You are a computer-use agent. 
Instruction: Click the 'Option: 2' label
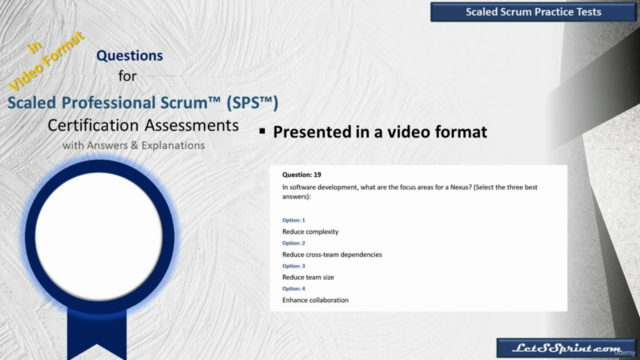(293, 243)
